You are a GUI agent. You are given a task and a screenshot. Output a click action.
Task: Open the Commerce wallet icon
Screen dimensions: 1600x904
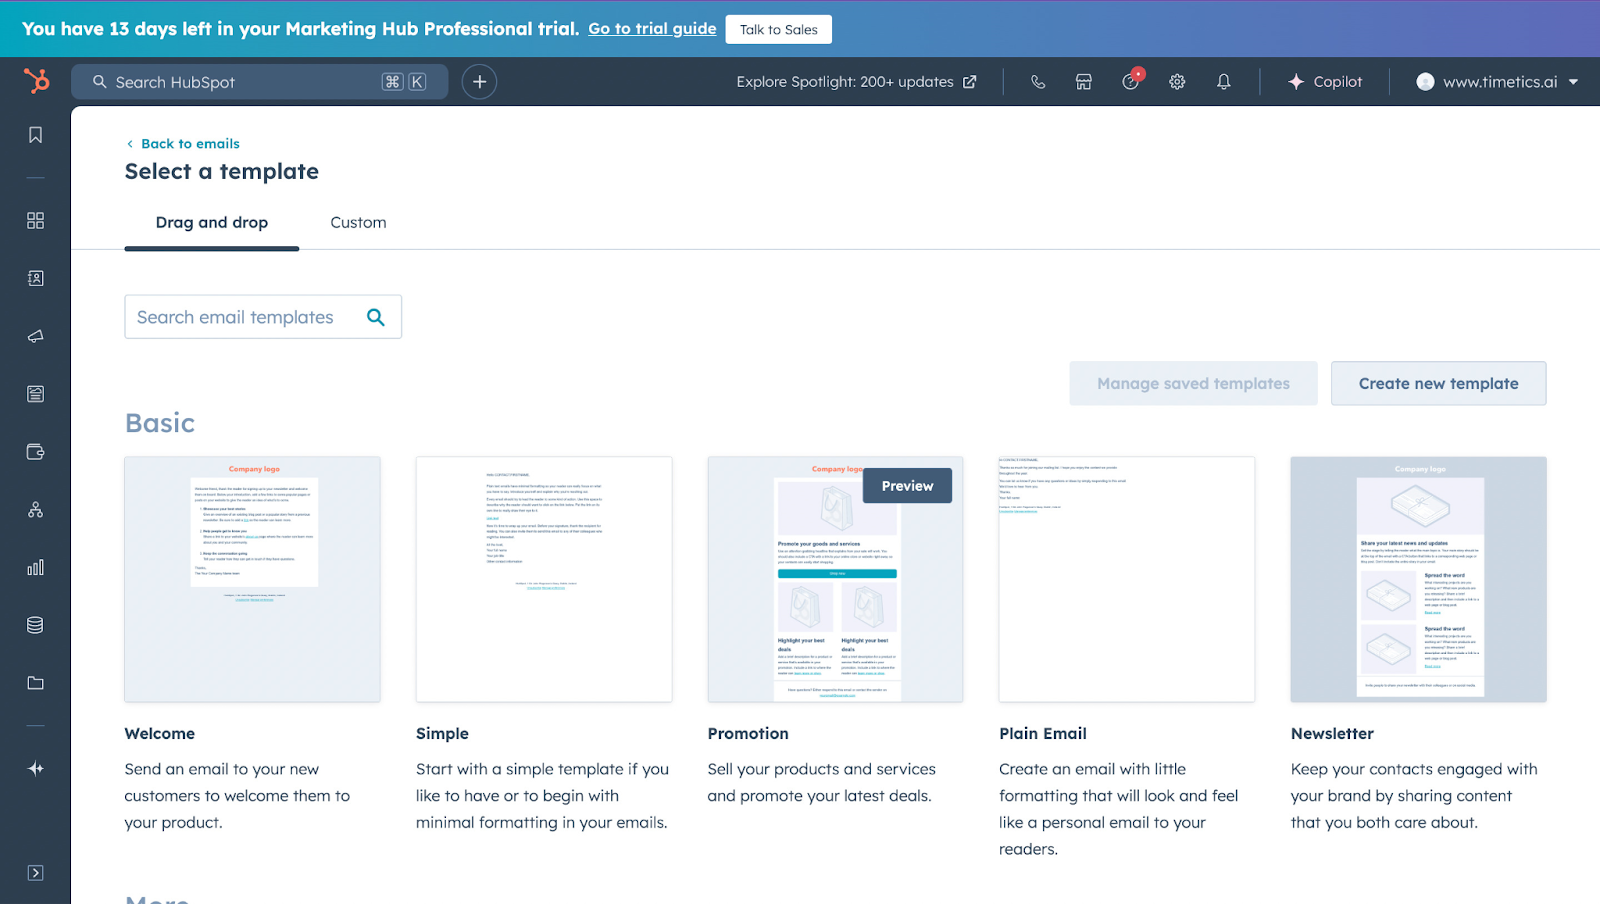[35, 451]
